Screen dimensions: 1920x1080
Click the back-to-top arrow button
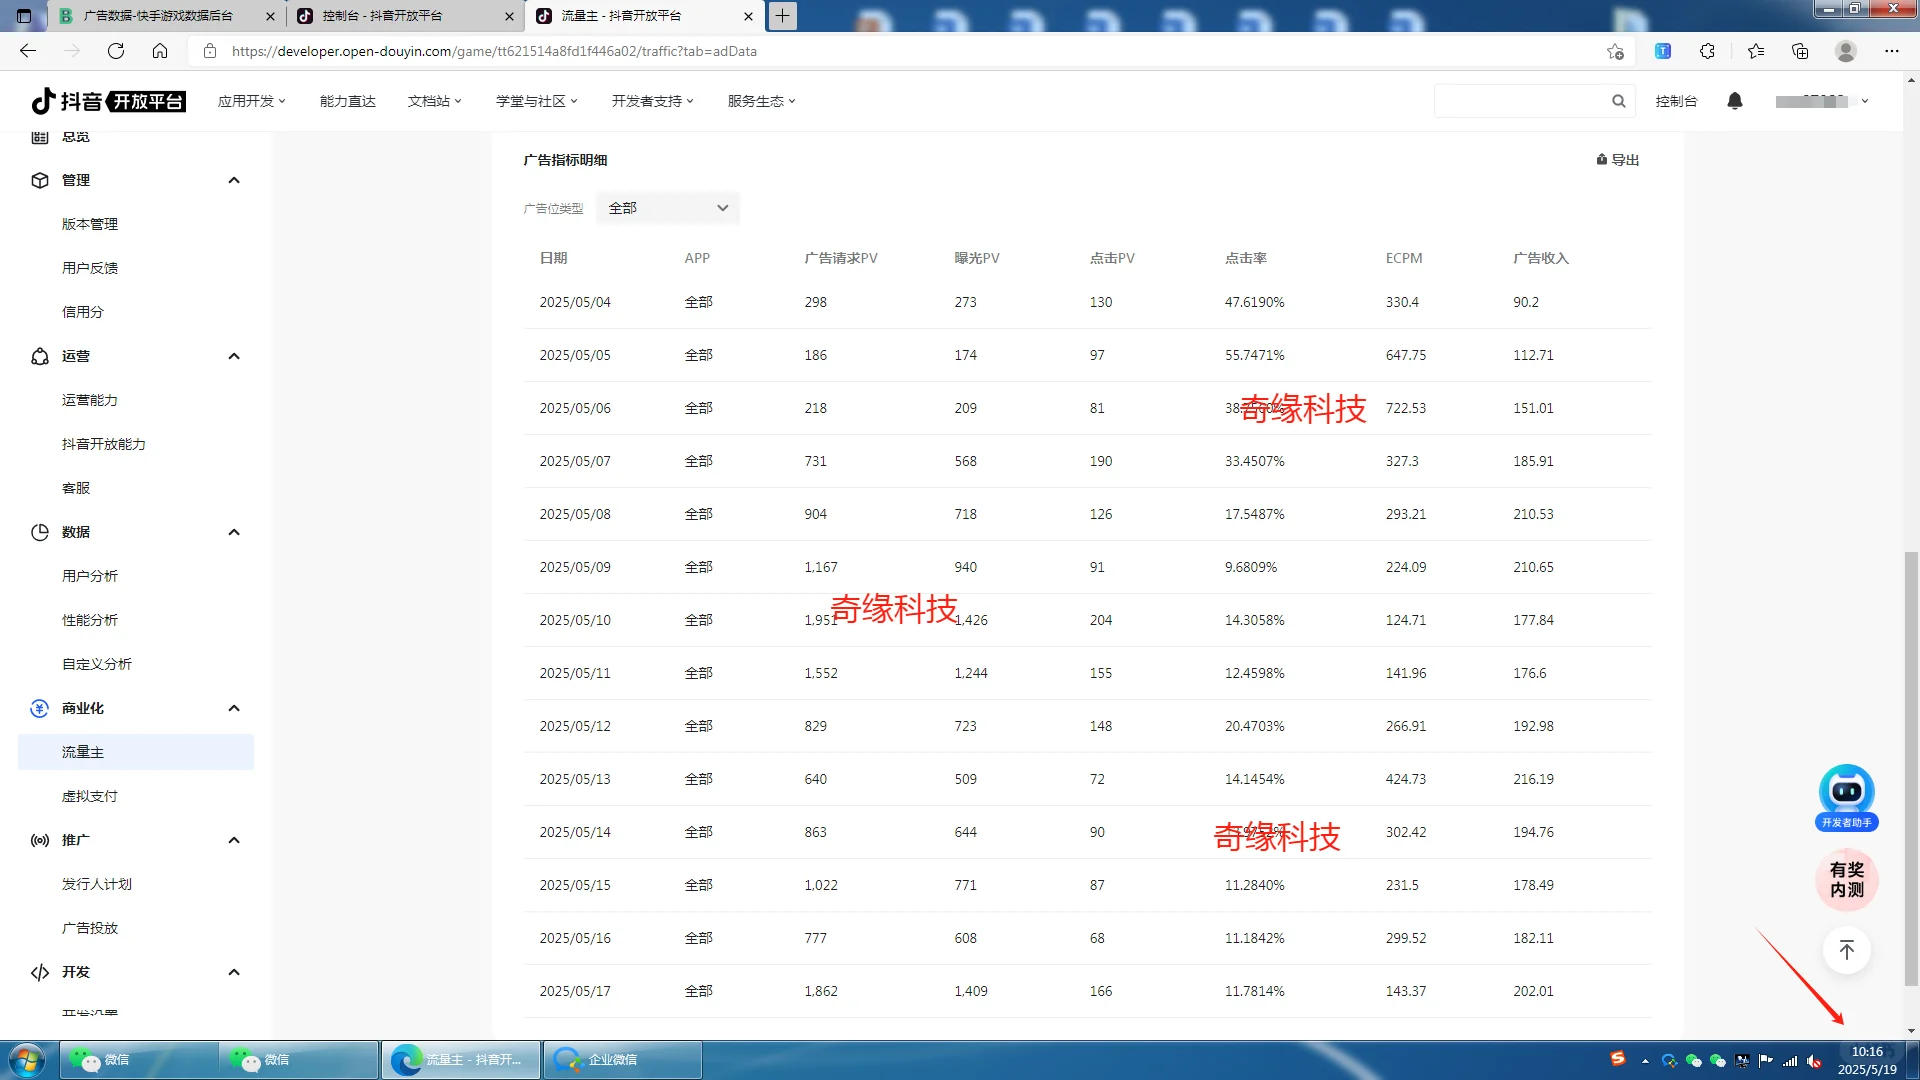[1846, 950]
